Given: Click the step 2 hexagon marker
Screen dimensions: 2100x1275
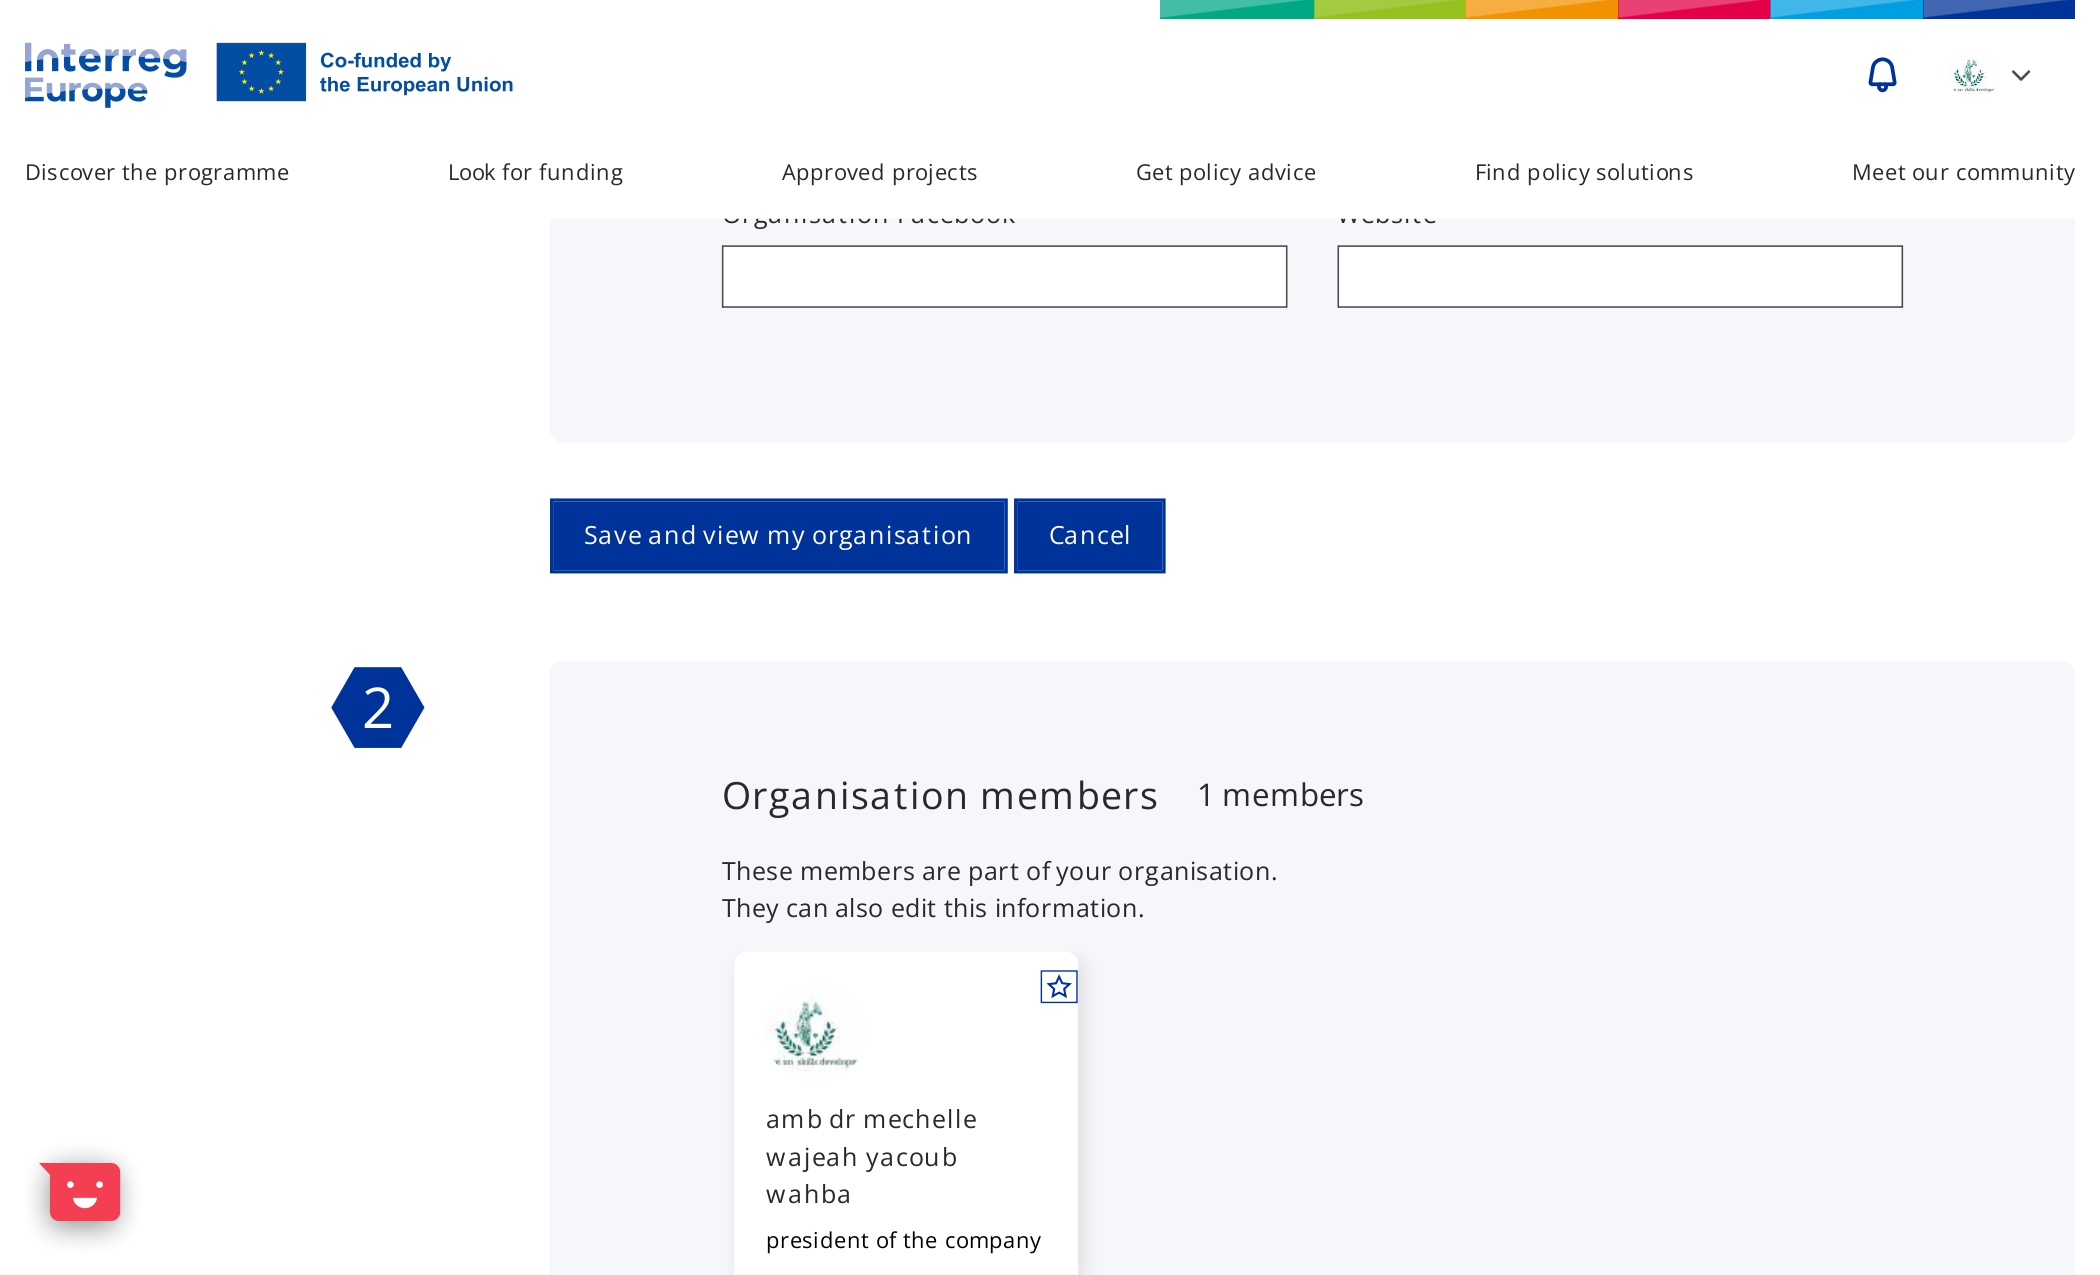Looking at the screenshot, I should click(377, 707).
